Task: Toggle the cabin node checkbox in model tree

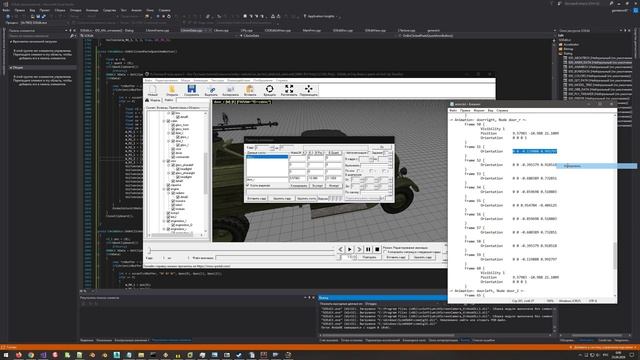Action: point(168,121)
